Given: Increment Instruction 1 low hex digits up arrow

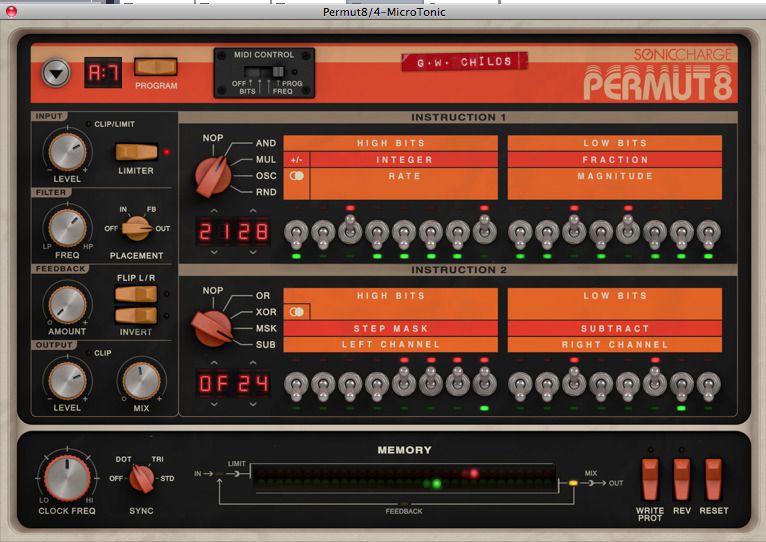Looking at the screenshot, I should 253,211.
